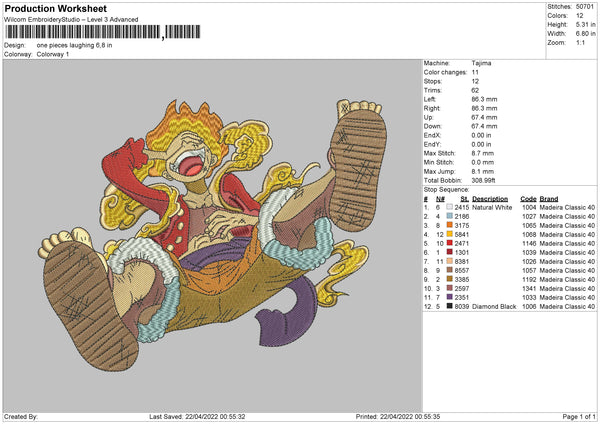Select the red swatch for code 1146

(449, 243)
